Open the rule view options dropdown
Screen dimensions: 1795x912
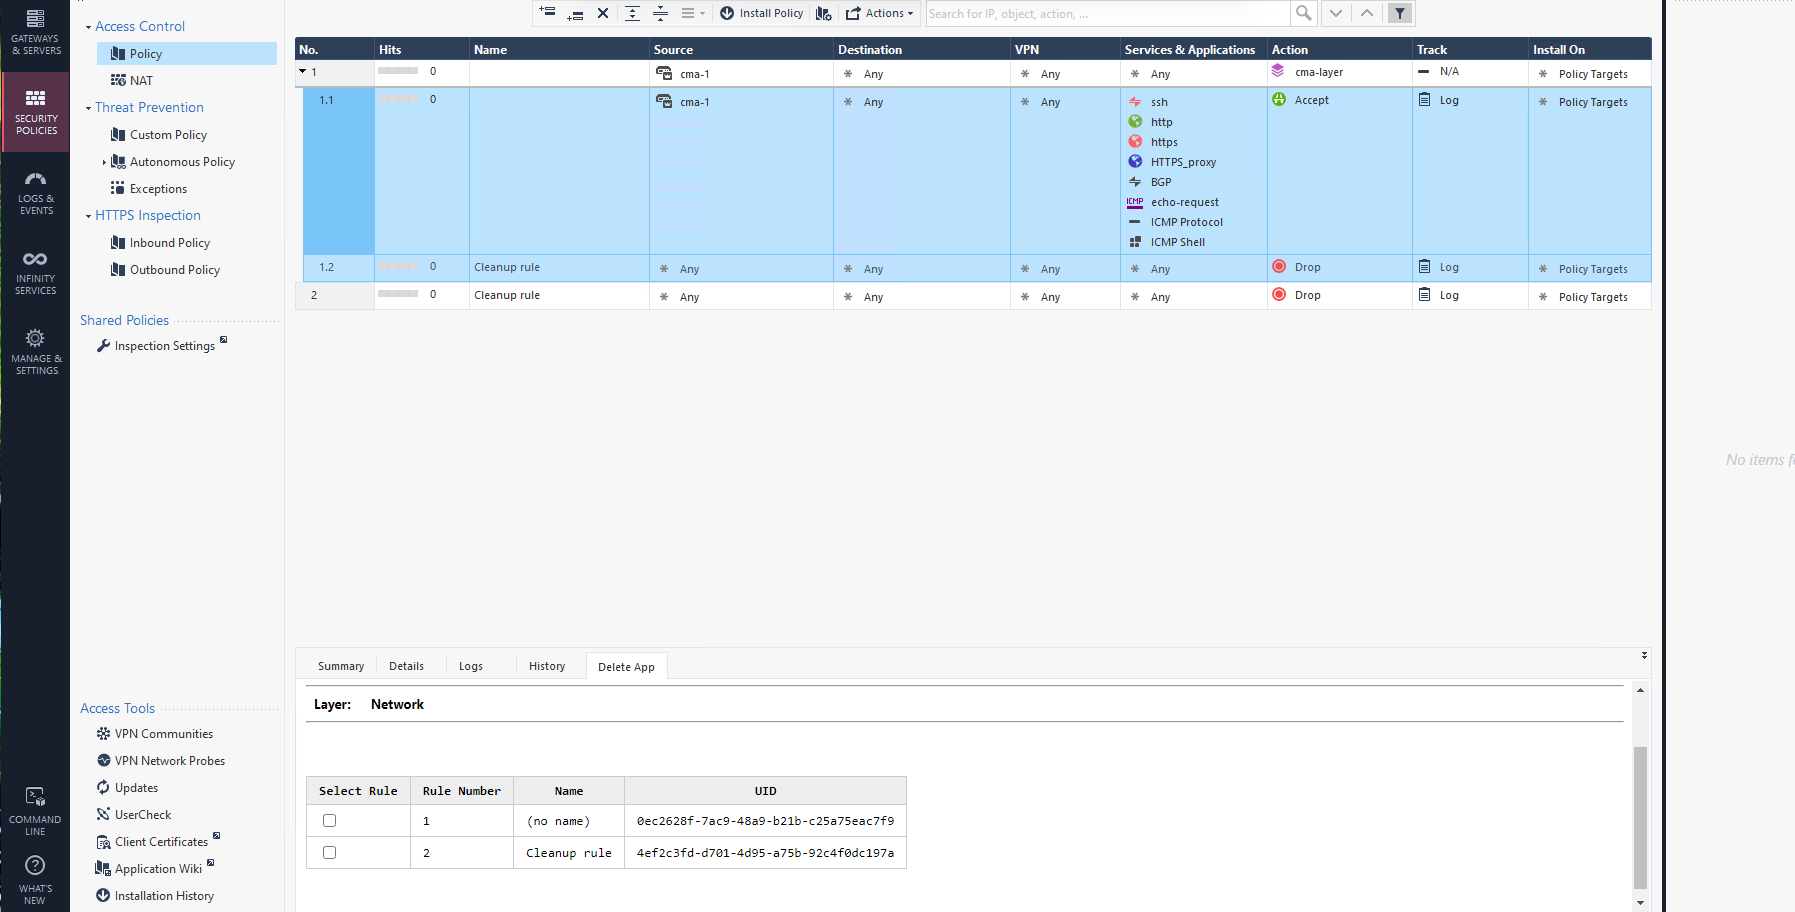(x=693, y=13)
